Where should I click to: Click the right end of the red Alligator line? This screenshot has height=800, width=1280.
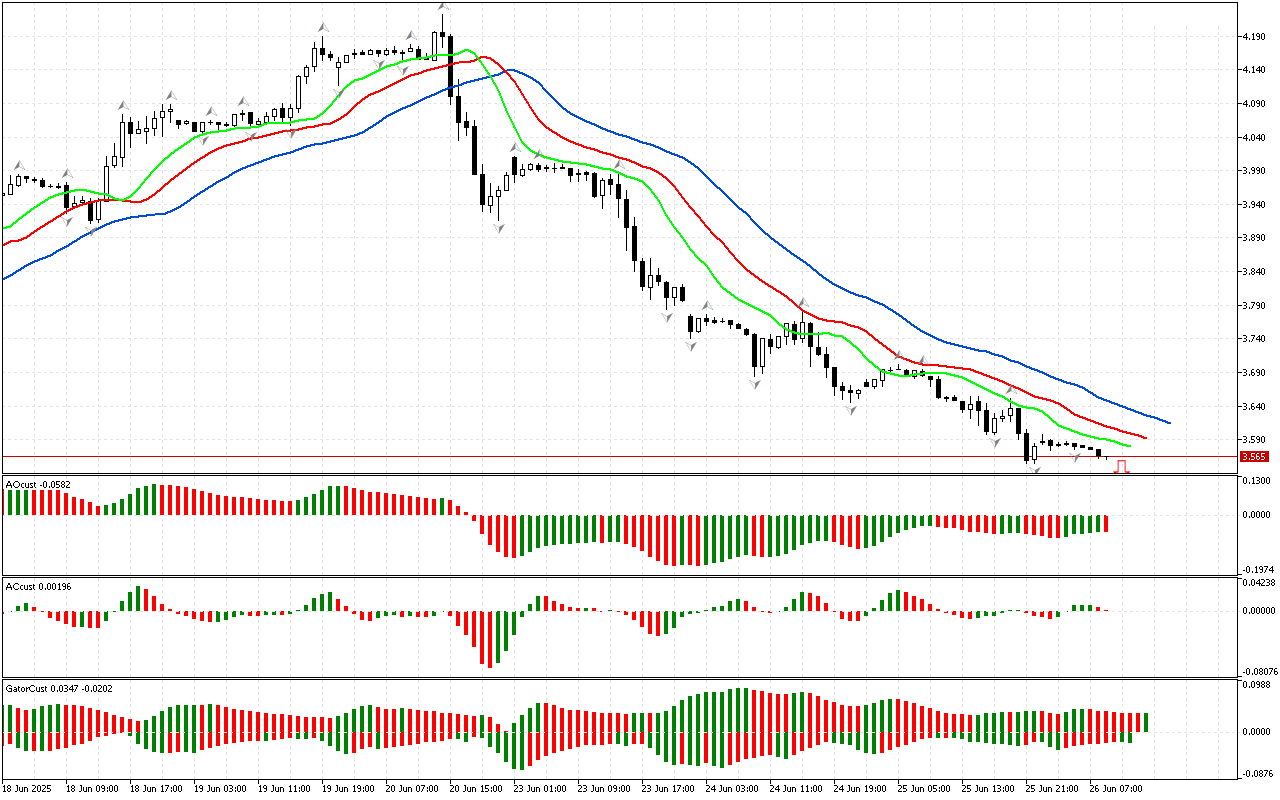click(x=1145, y=438)
